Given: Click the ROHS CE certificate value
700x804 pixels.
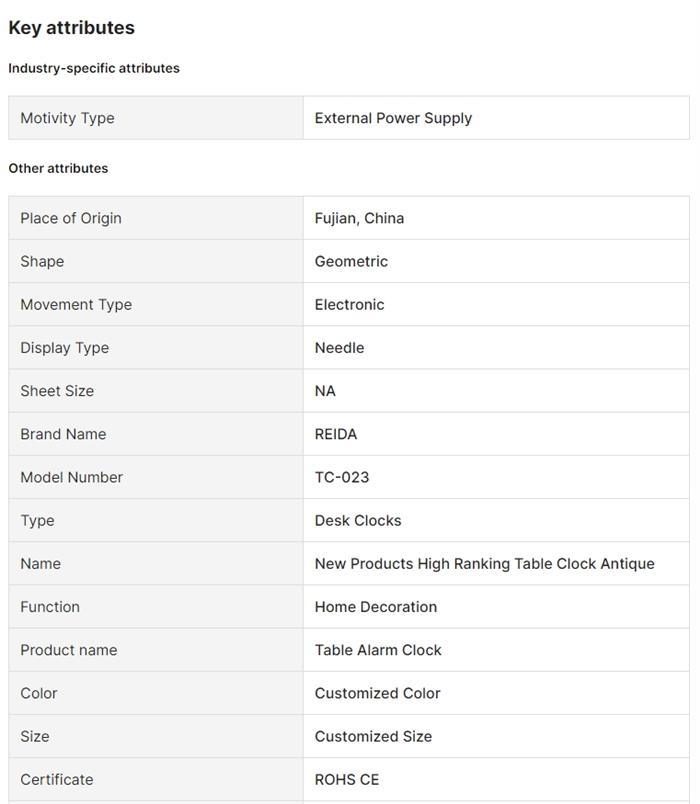Looking at the screenshot, I should click(x=347, y=779).
